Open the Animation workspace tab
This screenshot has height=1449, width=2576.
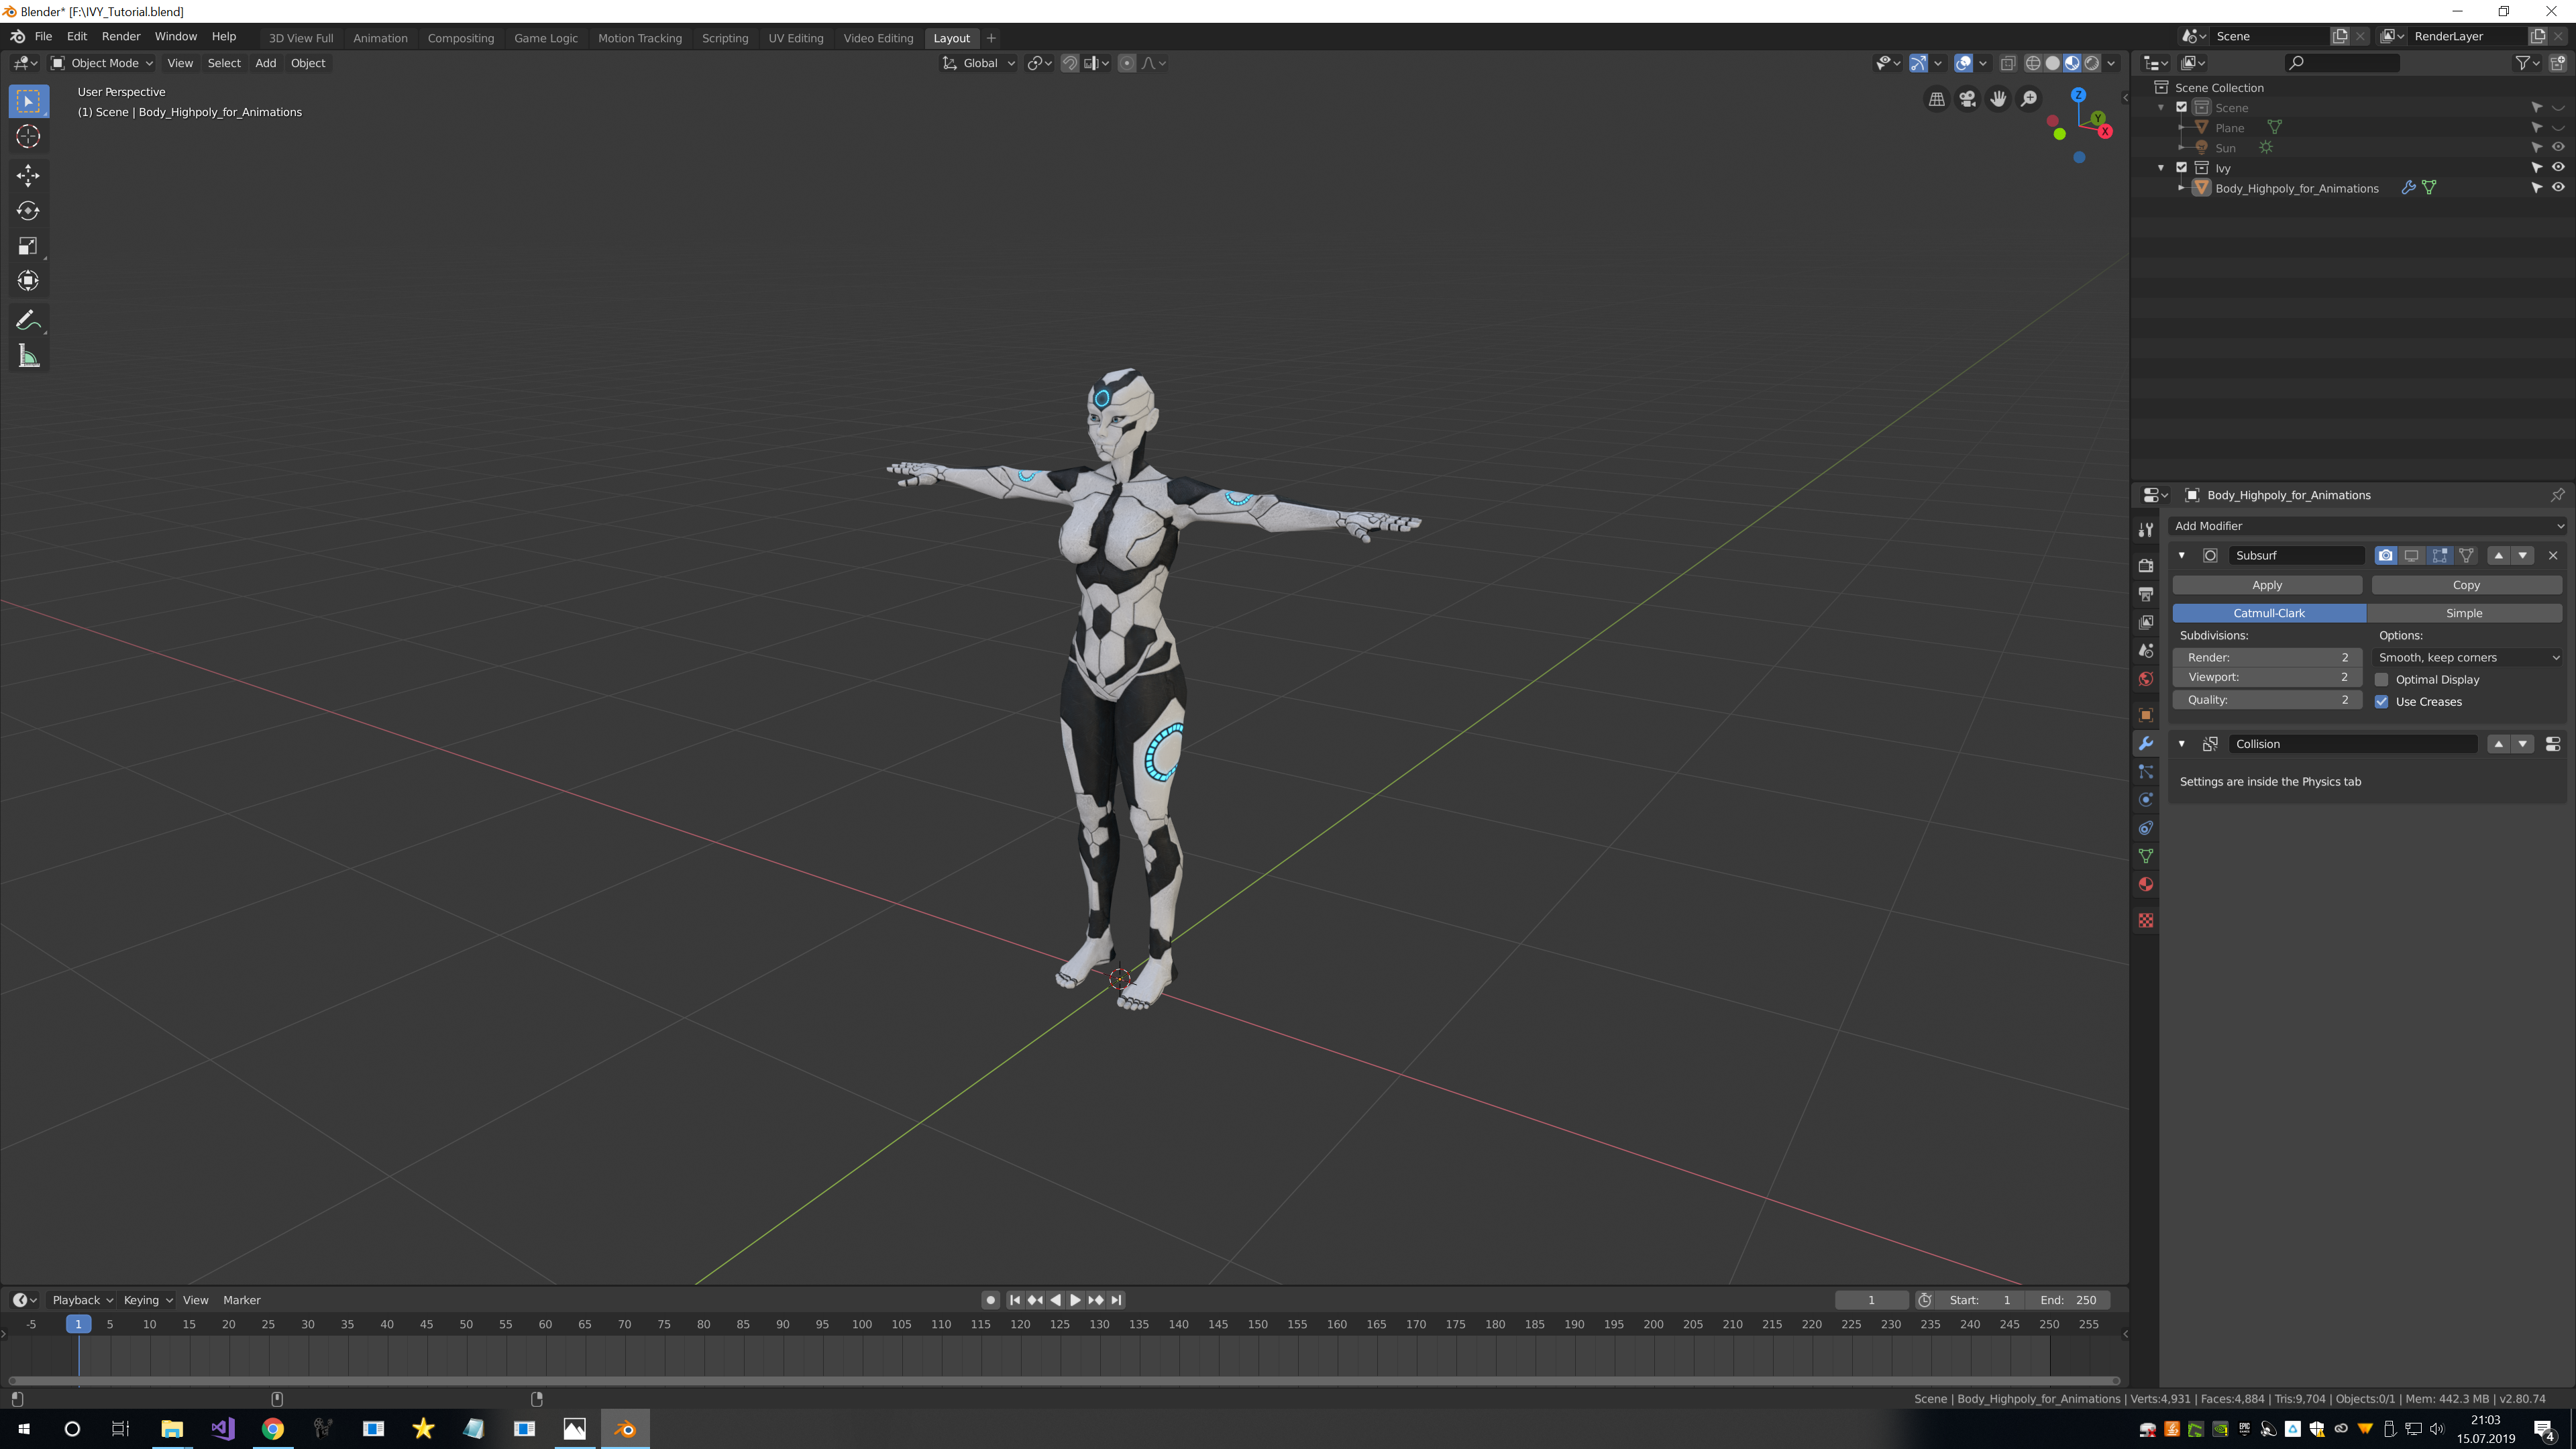pos(378,37)
